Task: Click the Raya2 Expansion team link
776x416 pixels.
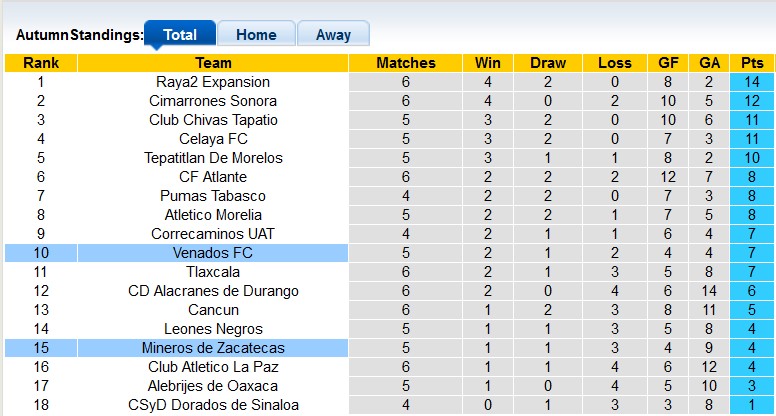Action: click(x=213, y=82)
